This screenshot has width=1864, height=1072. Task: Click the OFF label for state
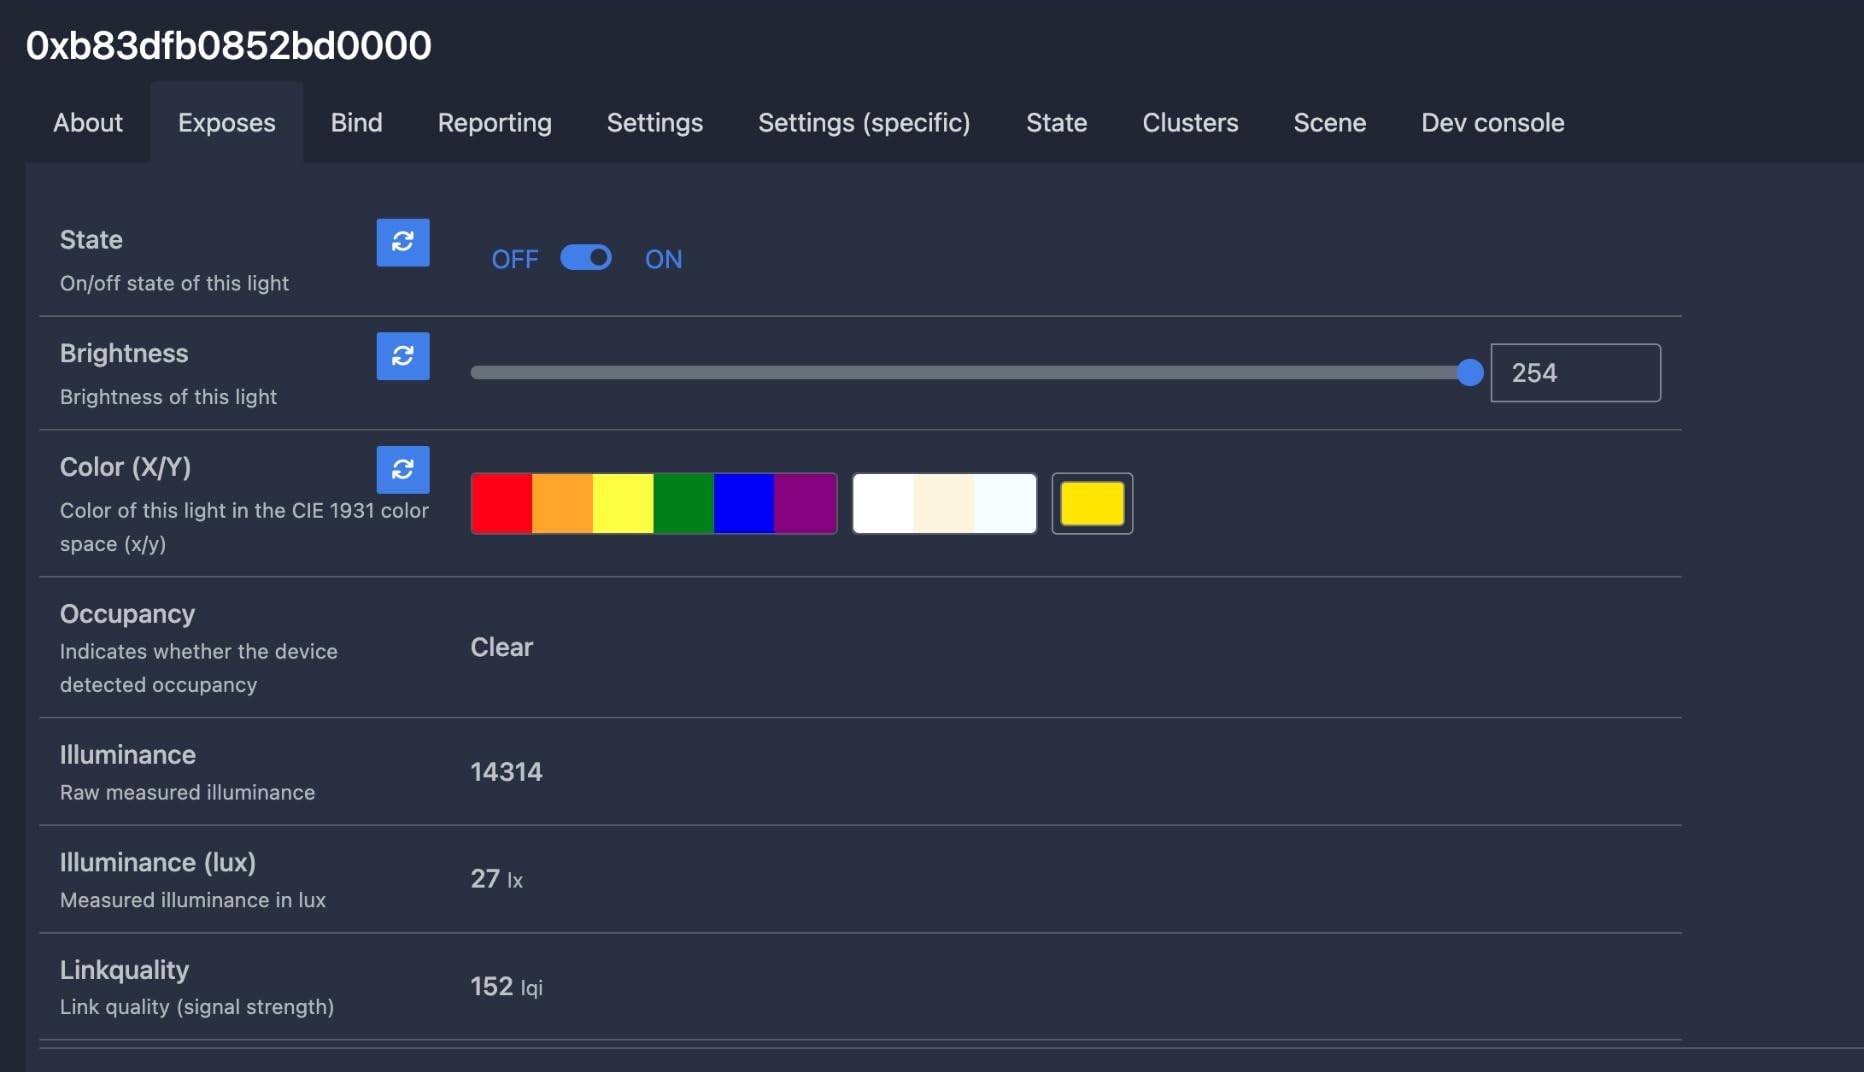tap(514, 259)
